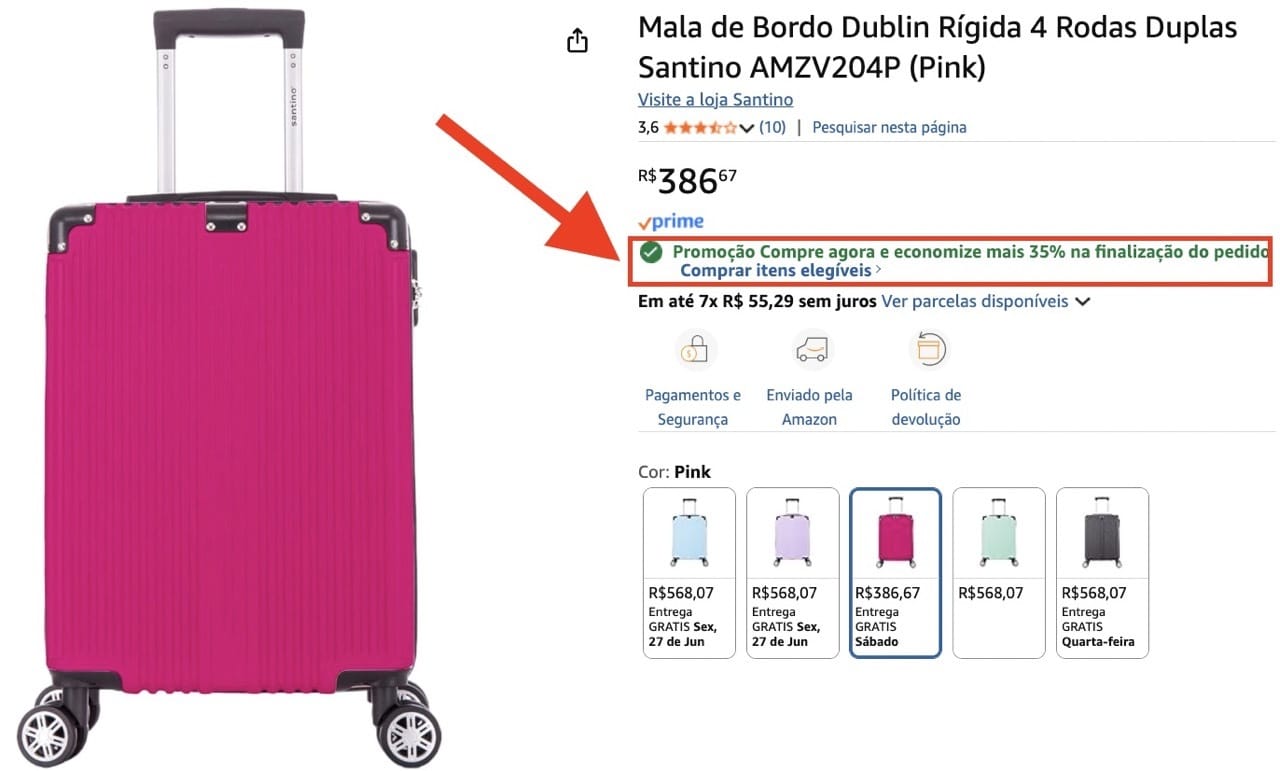Expand Ver parcelas disponíveis dropdown
The image size is (1280, 771).
985,301
